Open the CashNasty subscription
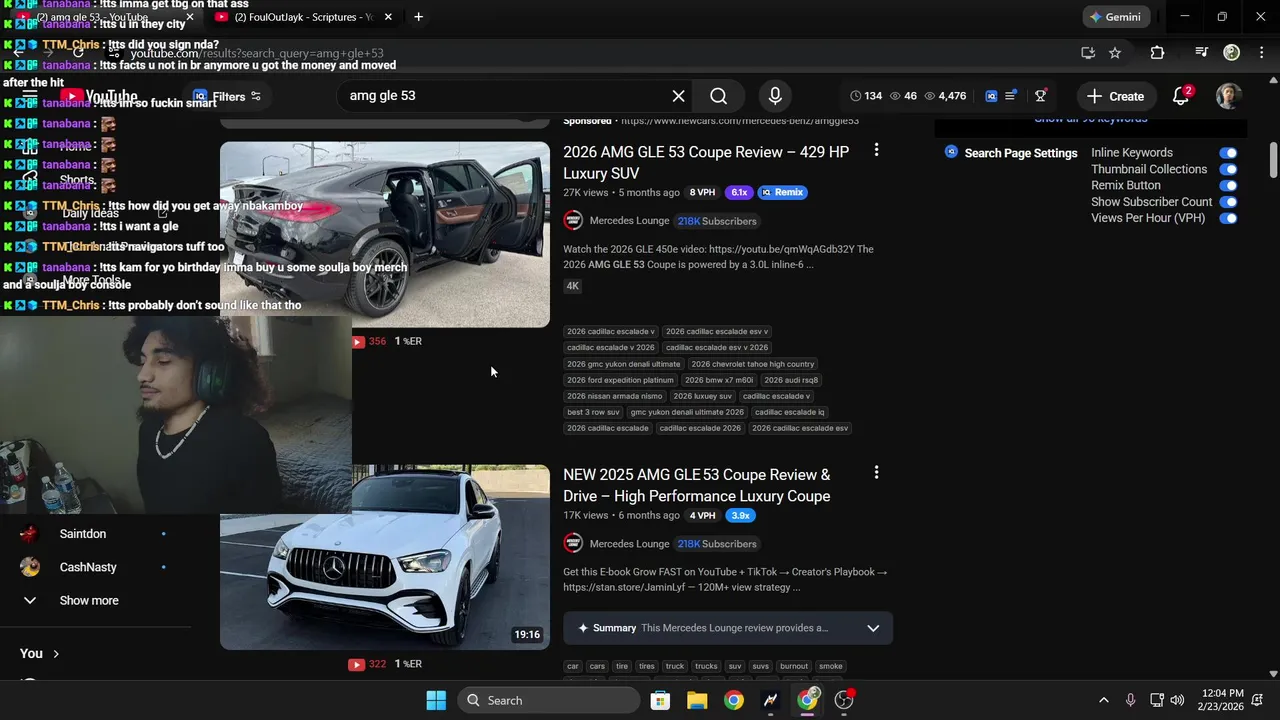Image resolution: width=1280 pixels, height=720 pixels. (88, 567)
